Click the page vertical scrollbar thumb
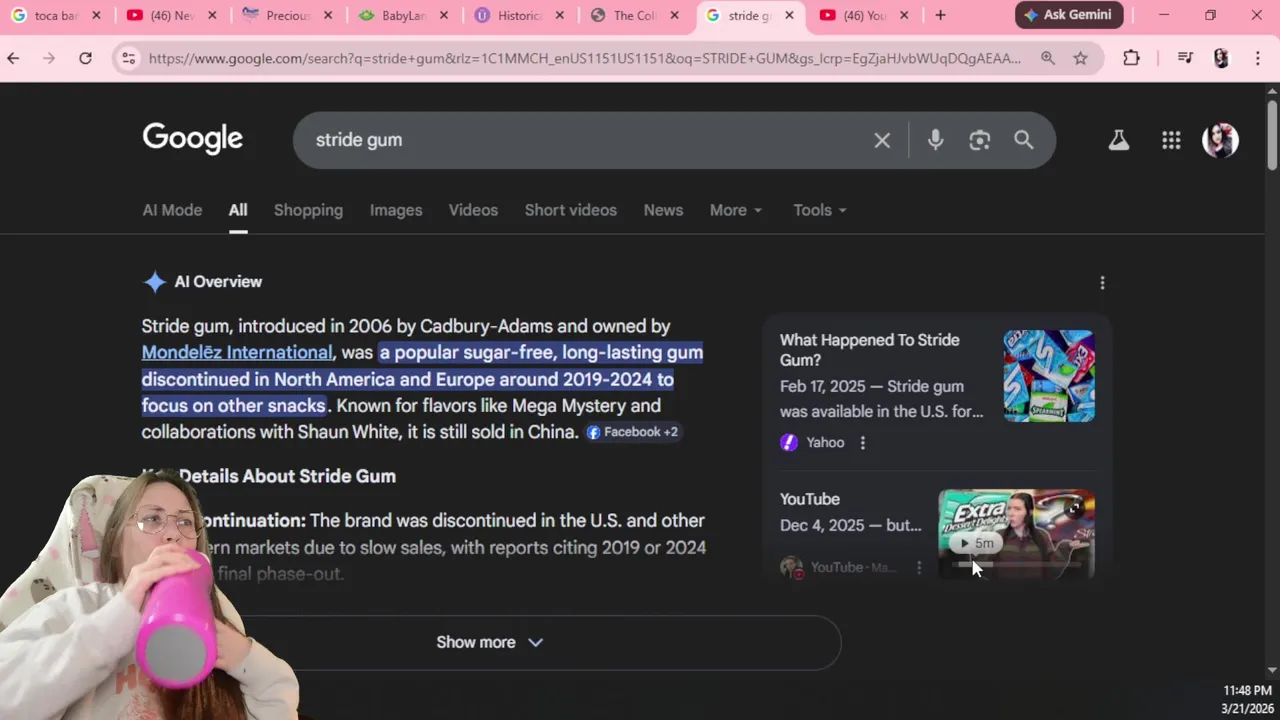The height and width of the screenshot is (720, 1280). pos(1272,136)
